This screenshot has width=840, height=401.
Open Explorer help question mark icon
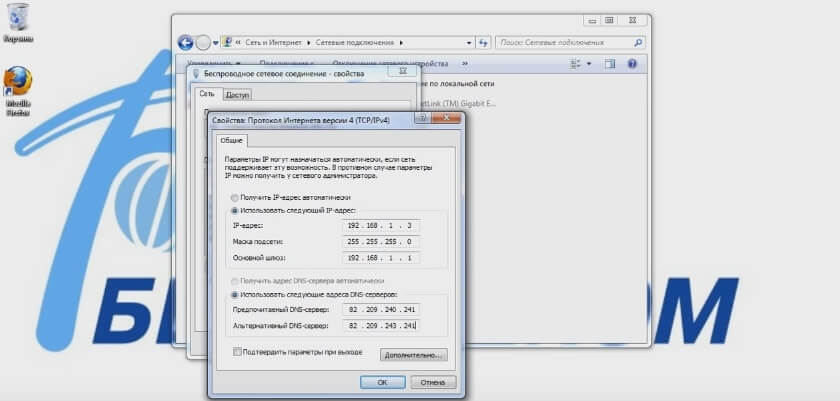pyautogui.click(x=632, y=64)
